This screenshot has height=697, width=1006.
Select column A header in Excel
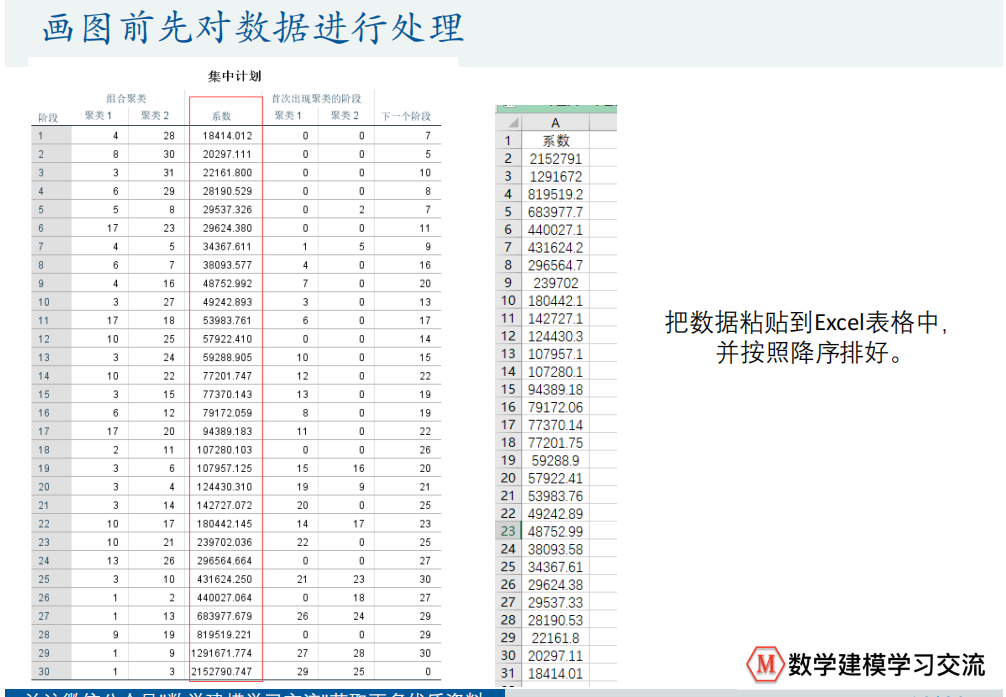pyautogui.click(x=556, y=123)
